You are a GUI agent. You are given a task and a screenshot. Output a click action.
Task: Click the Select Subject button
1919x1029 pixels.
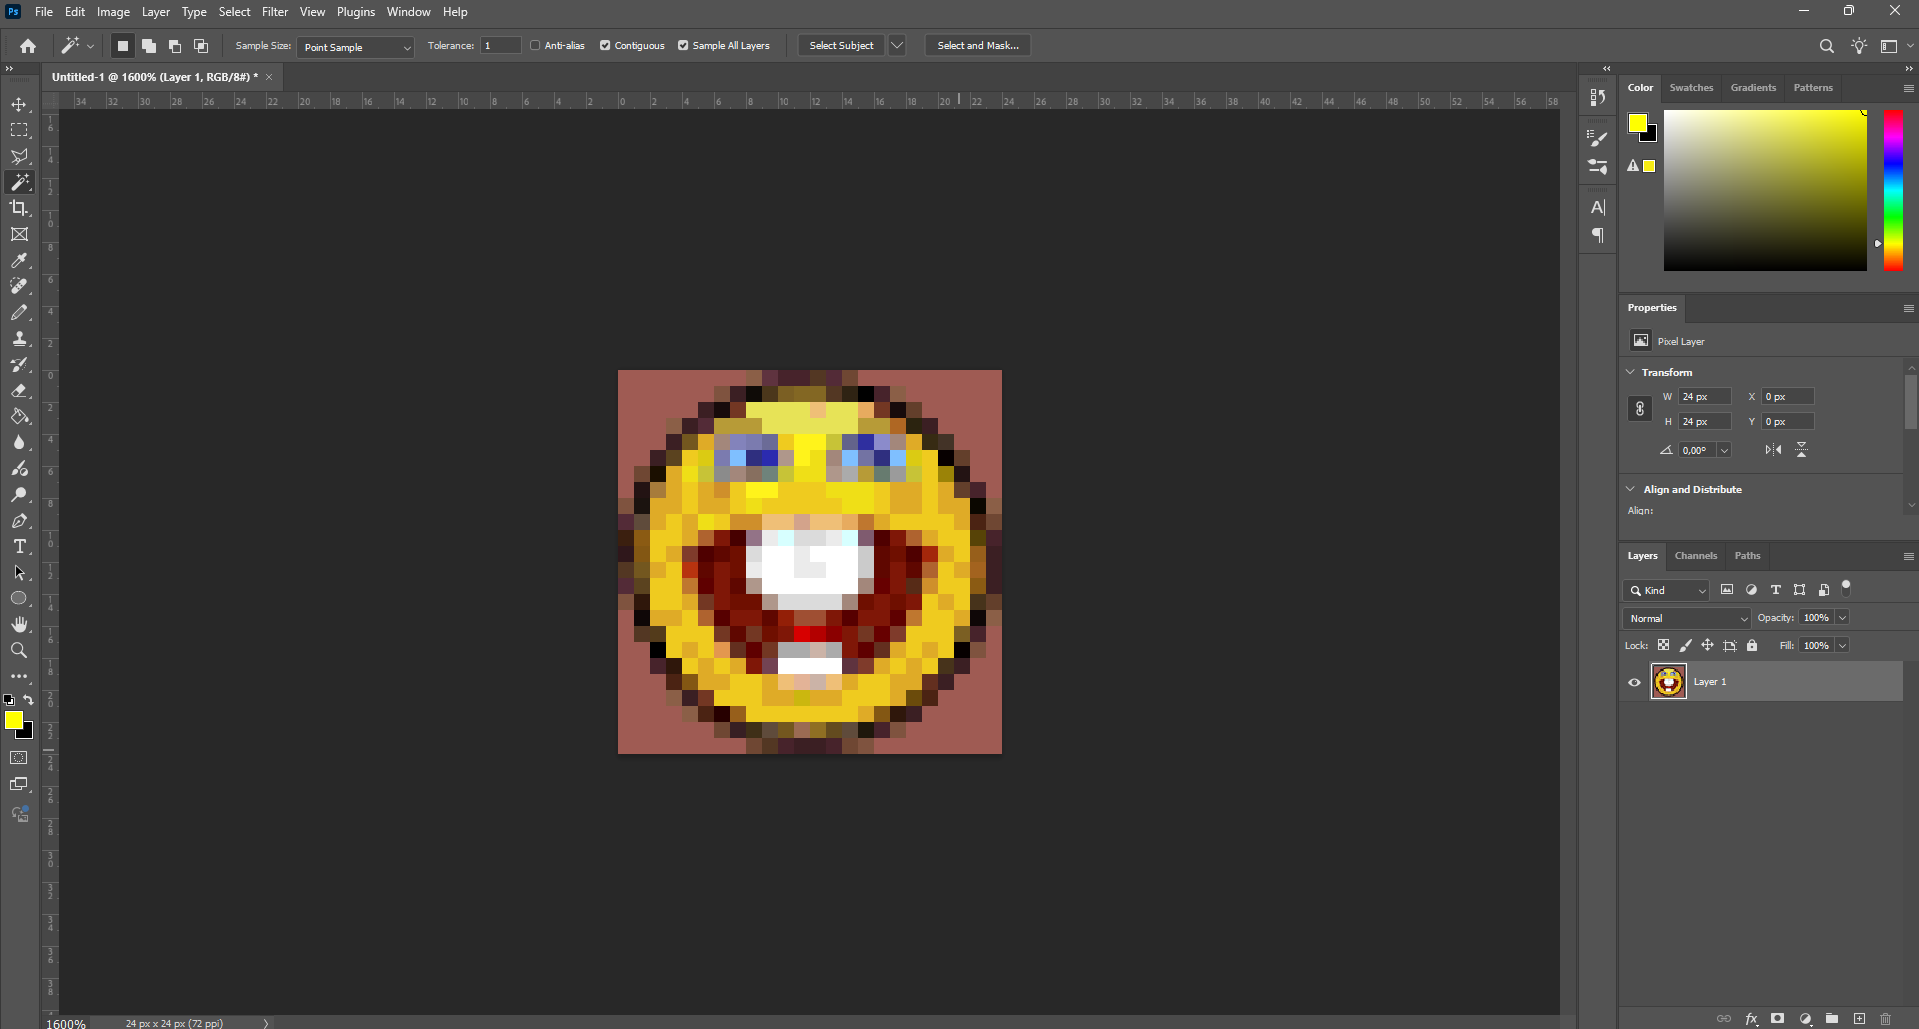841,45
